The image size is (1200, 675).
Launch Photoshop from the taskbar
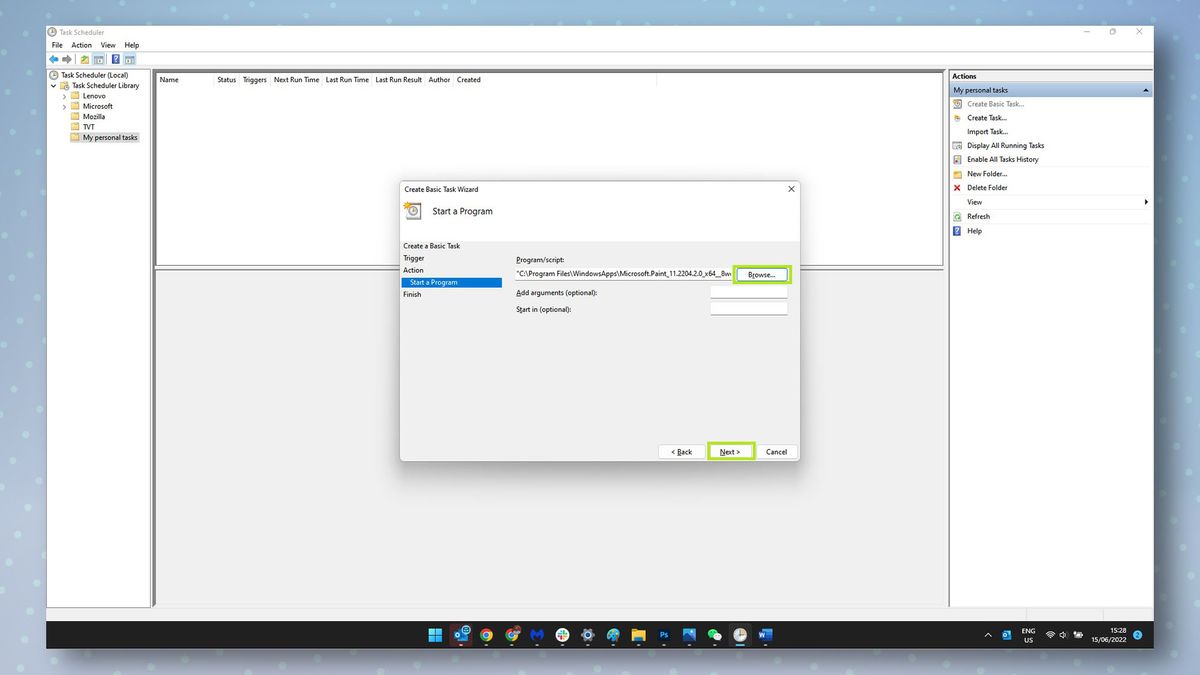663,635
